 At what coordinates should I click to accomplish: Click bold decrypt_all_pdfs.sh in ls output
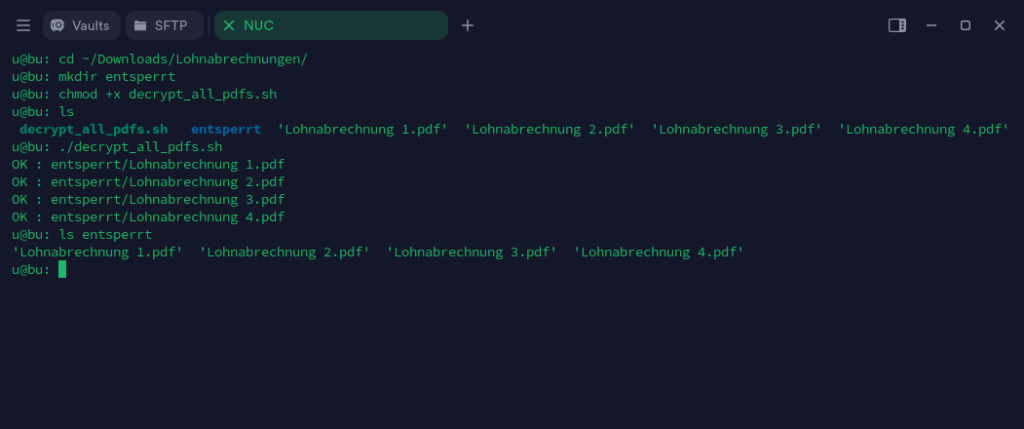[93, 129]
